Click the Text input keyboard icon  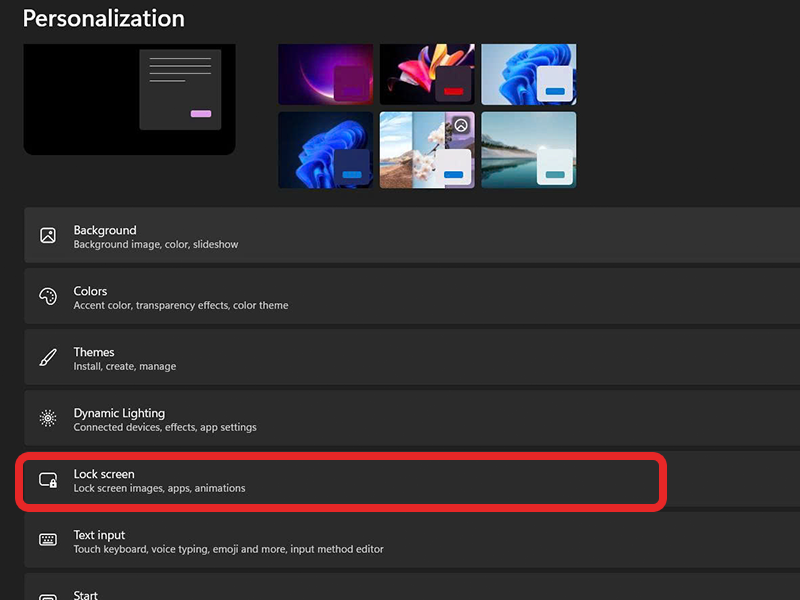[x=48, y=540]
